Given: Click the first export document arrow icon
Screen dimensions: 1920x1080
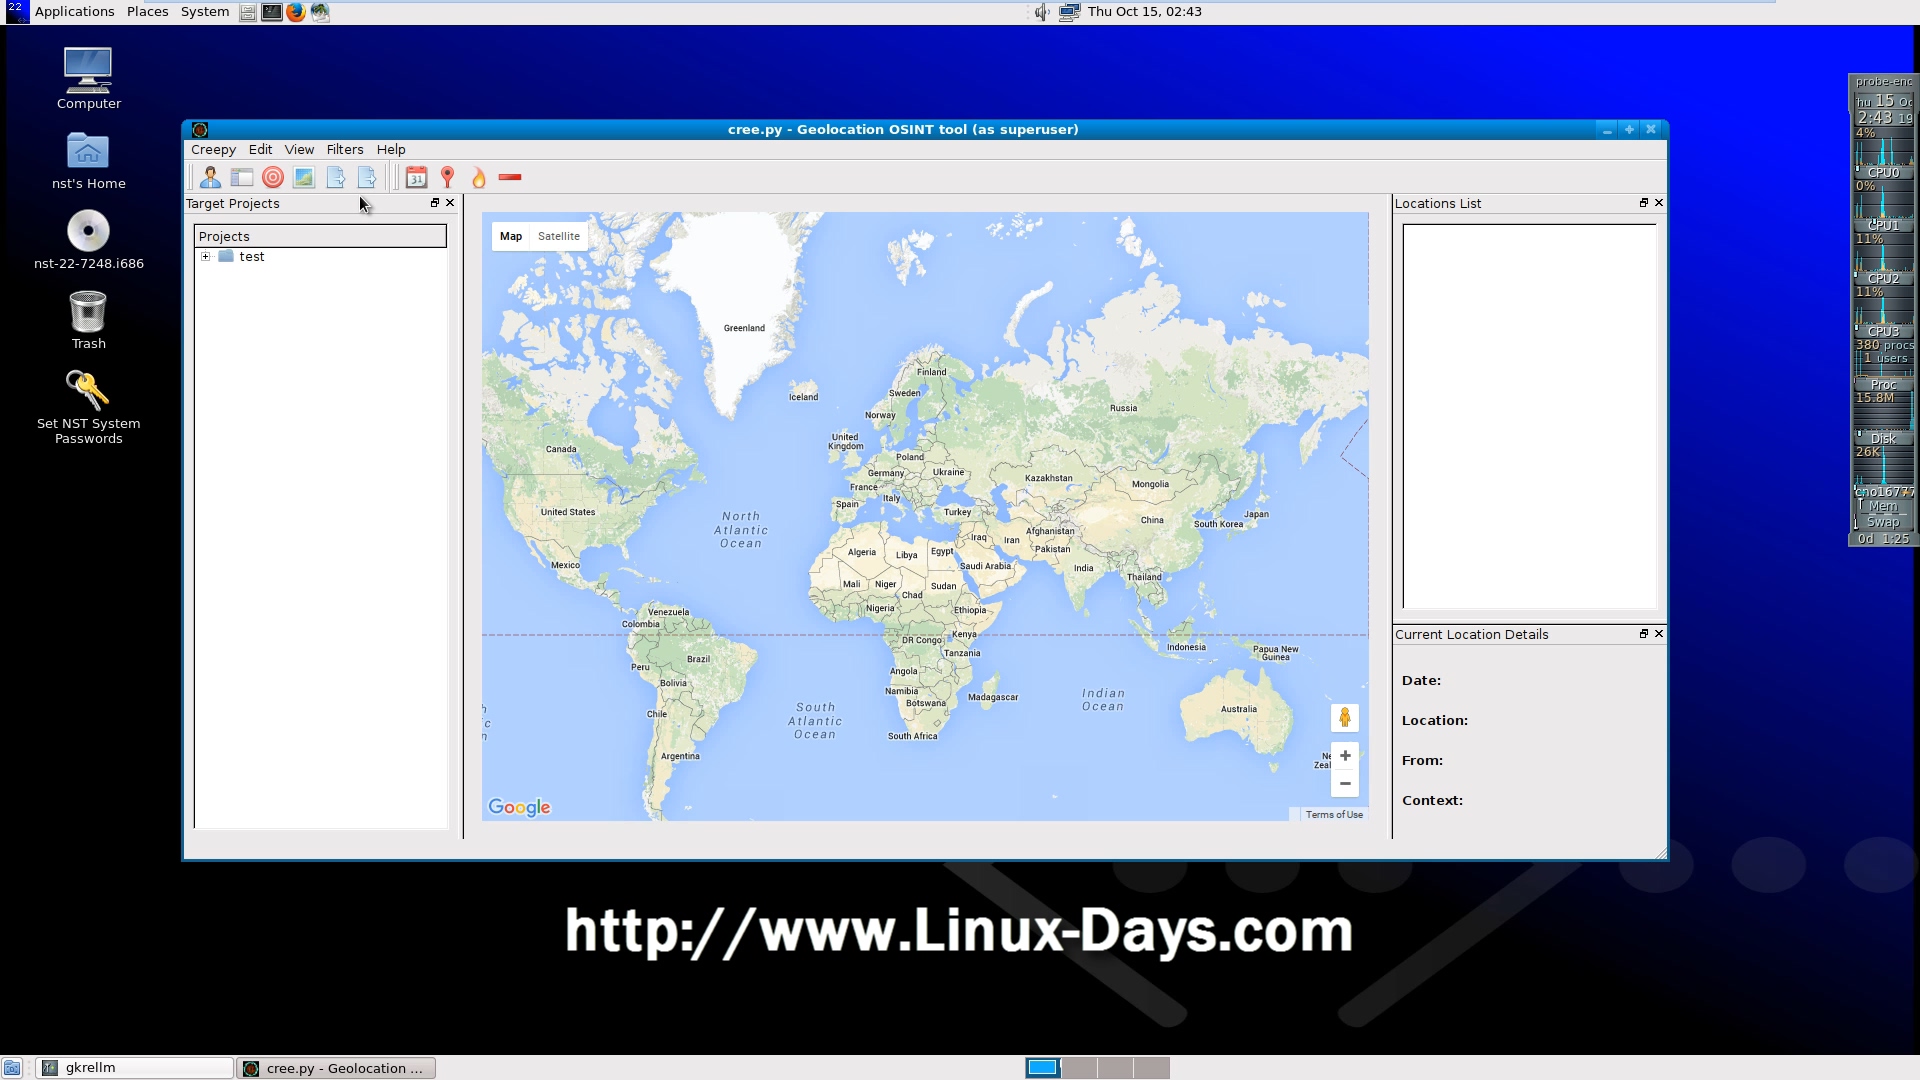Looking at the screenshot, I should click(x=336, y=177).
